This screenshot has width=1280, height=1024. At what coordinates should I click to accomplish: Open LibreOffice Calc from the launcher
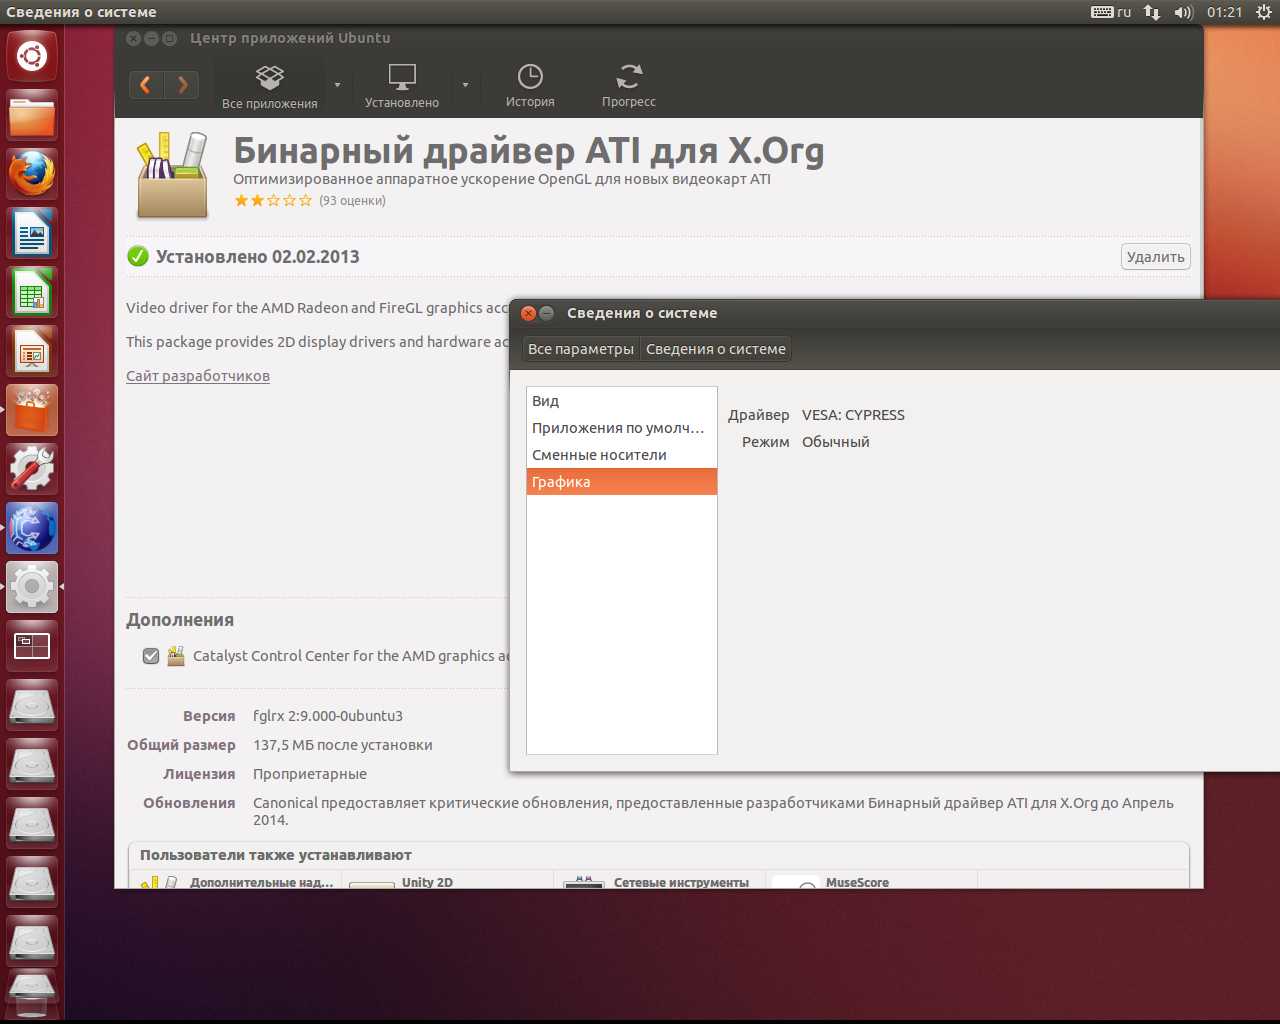click(32, 292)
